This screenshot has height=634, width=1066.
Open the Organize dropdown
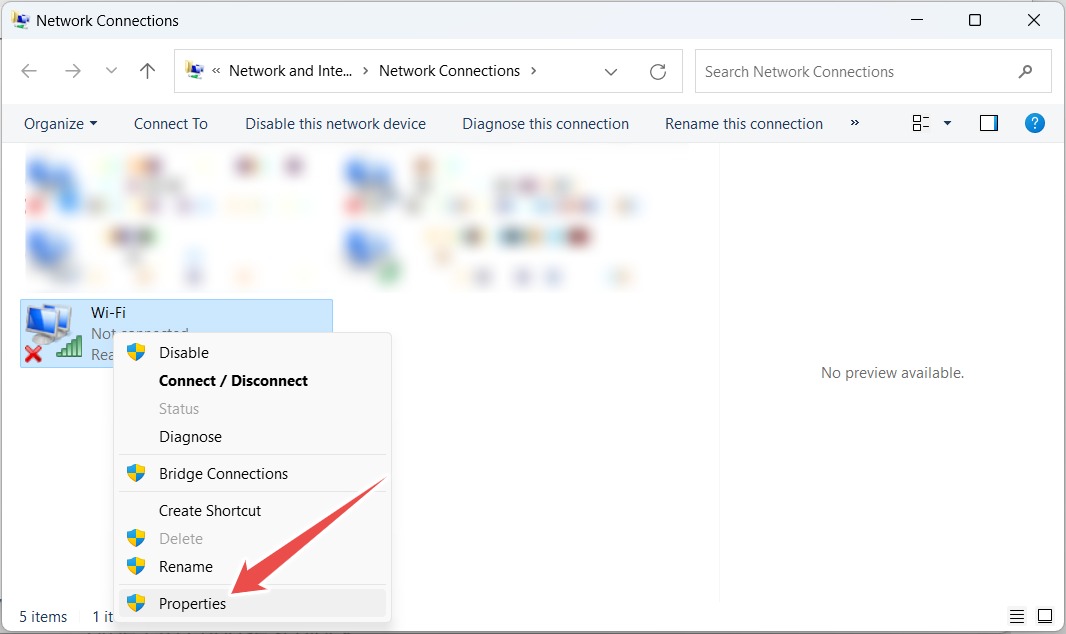click(59, 123)
